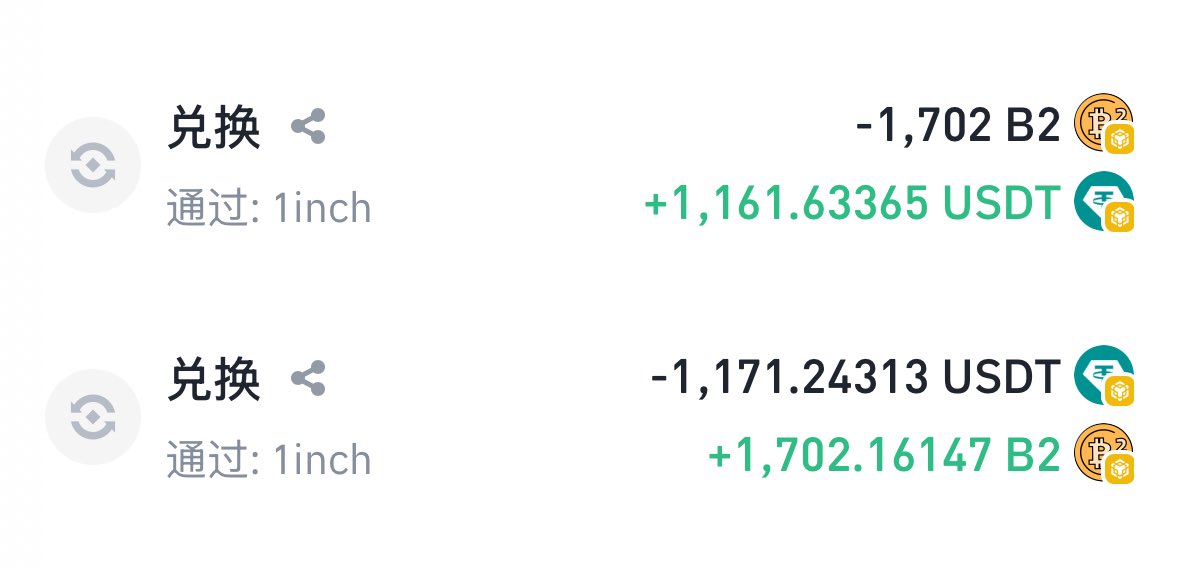
Task: Click the BNB chain badge on the -1,171.24313 USDT icon
Action: coord(1119,391)
